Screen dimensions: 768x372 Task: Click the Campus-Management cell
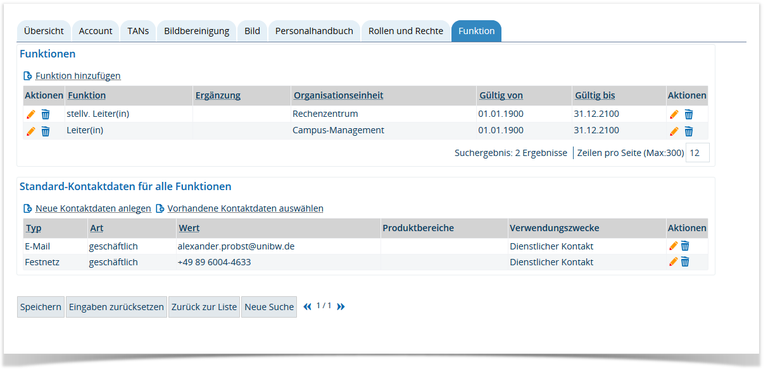pyautogui.click(x=338, y=131)
